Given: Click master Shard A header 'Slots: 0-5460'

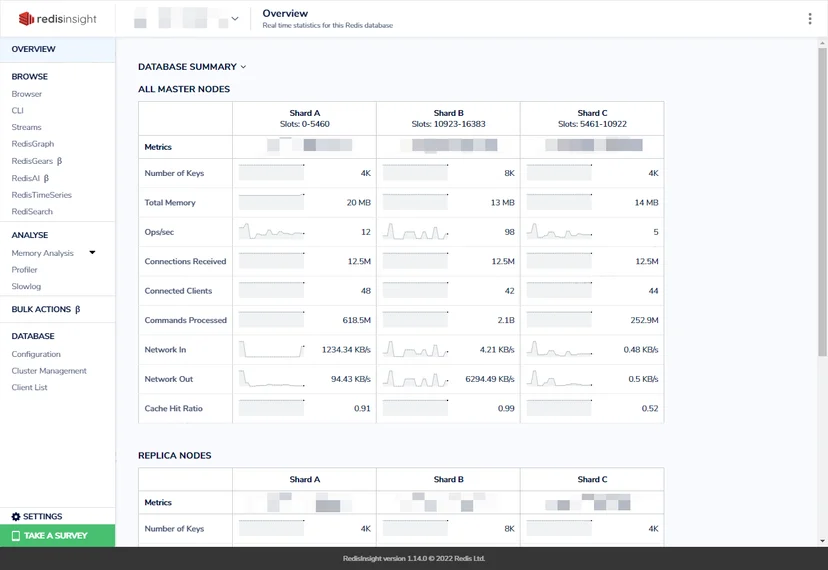Looking at the screenshot, I should (305, 124).
